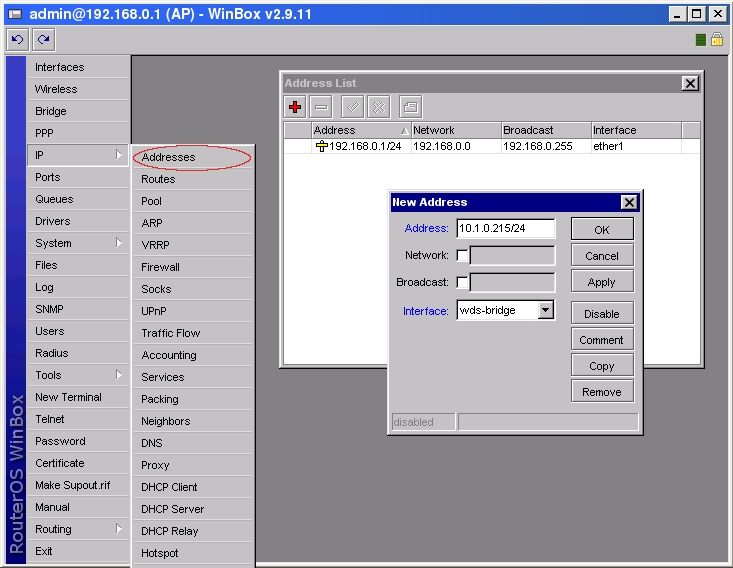Expand the IP submenu arrow
Viewport: 733px width, 568px height.
(119, 155)
